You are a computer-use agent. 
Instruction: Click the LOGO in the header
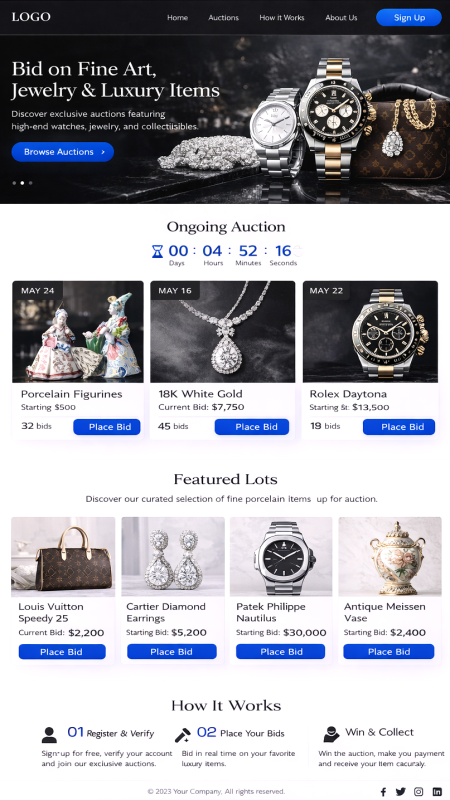tap(31, 17)
